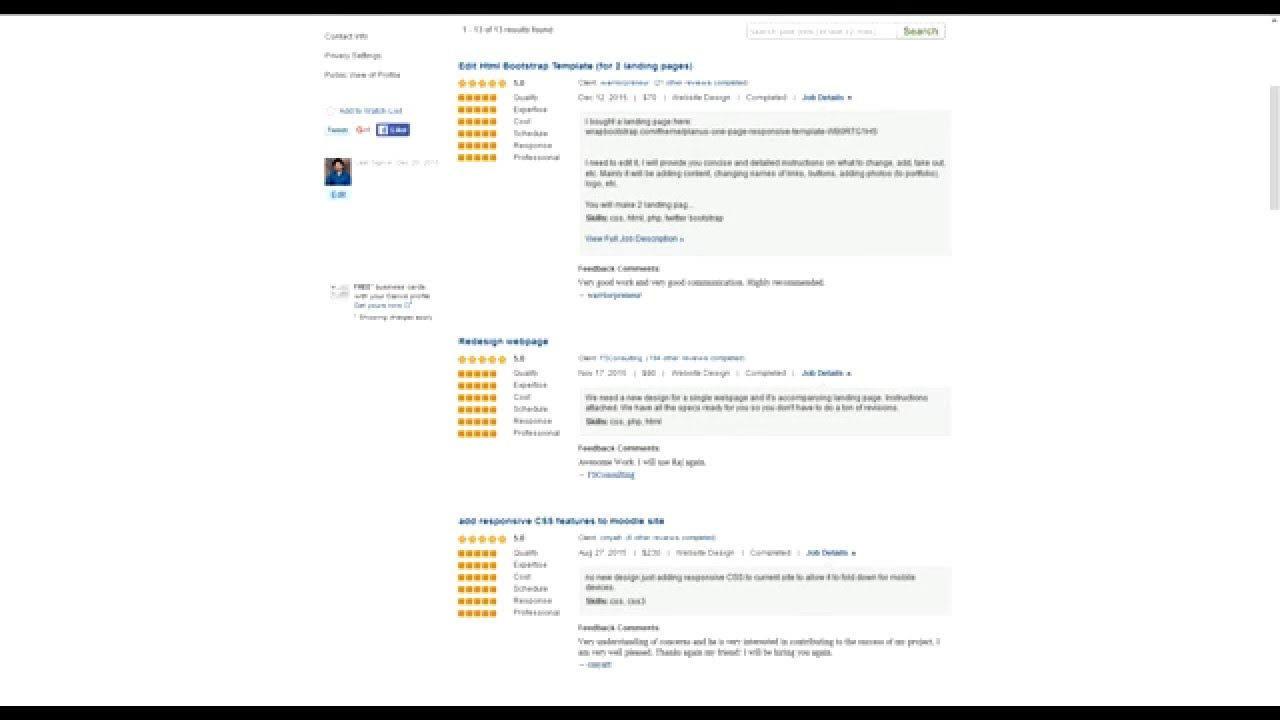
Task: Click the Tweet share button
Action: click(x=337, y=130)
